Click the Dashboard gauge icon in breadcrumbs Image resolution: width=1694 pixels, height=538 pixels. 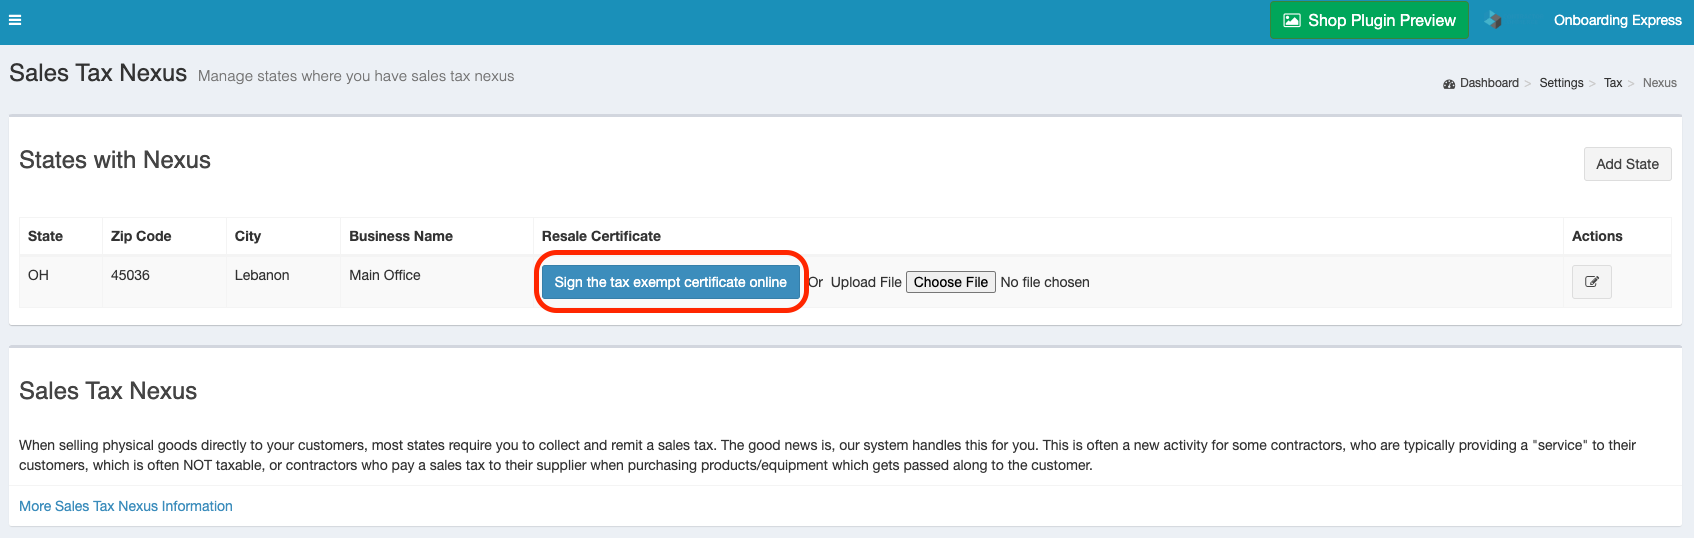[1449, 84]
